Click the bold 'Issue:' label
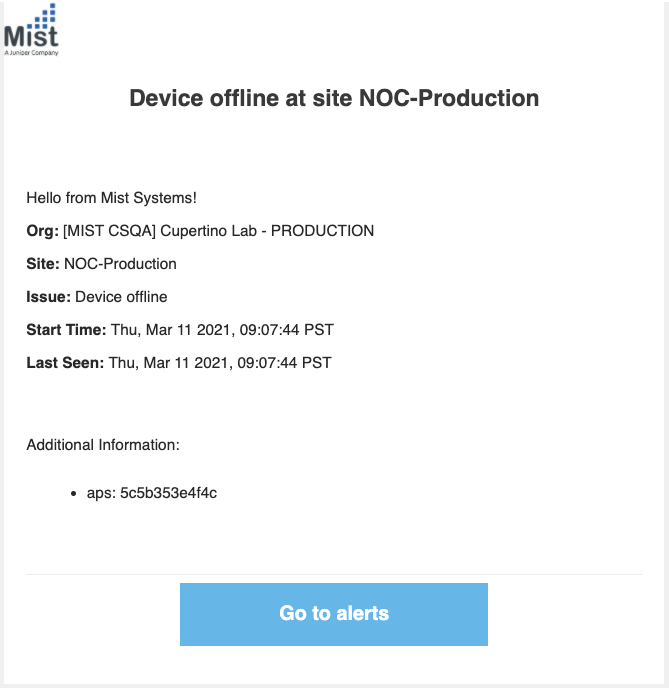The height and width of the screenshot is (688, 669). point(48,297)
